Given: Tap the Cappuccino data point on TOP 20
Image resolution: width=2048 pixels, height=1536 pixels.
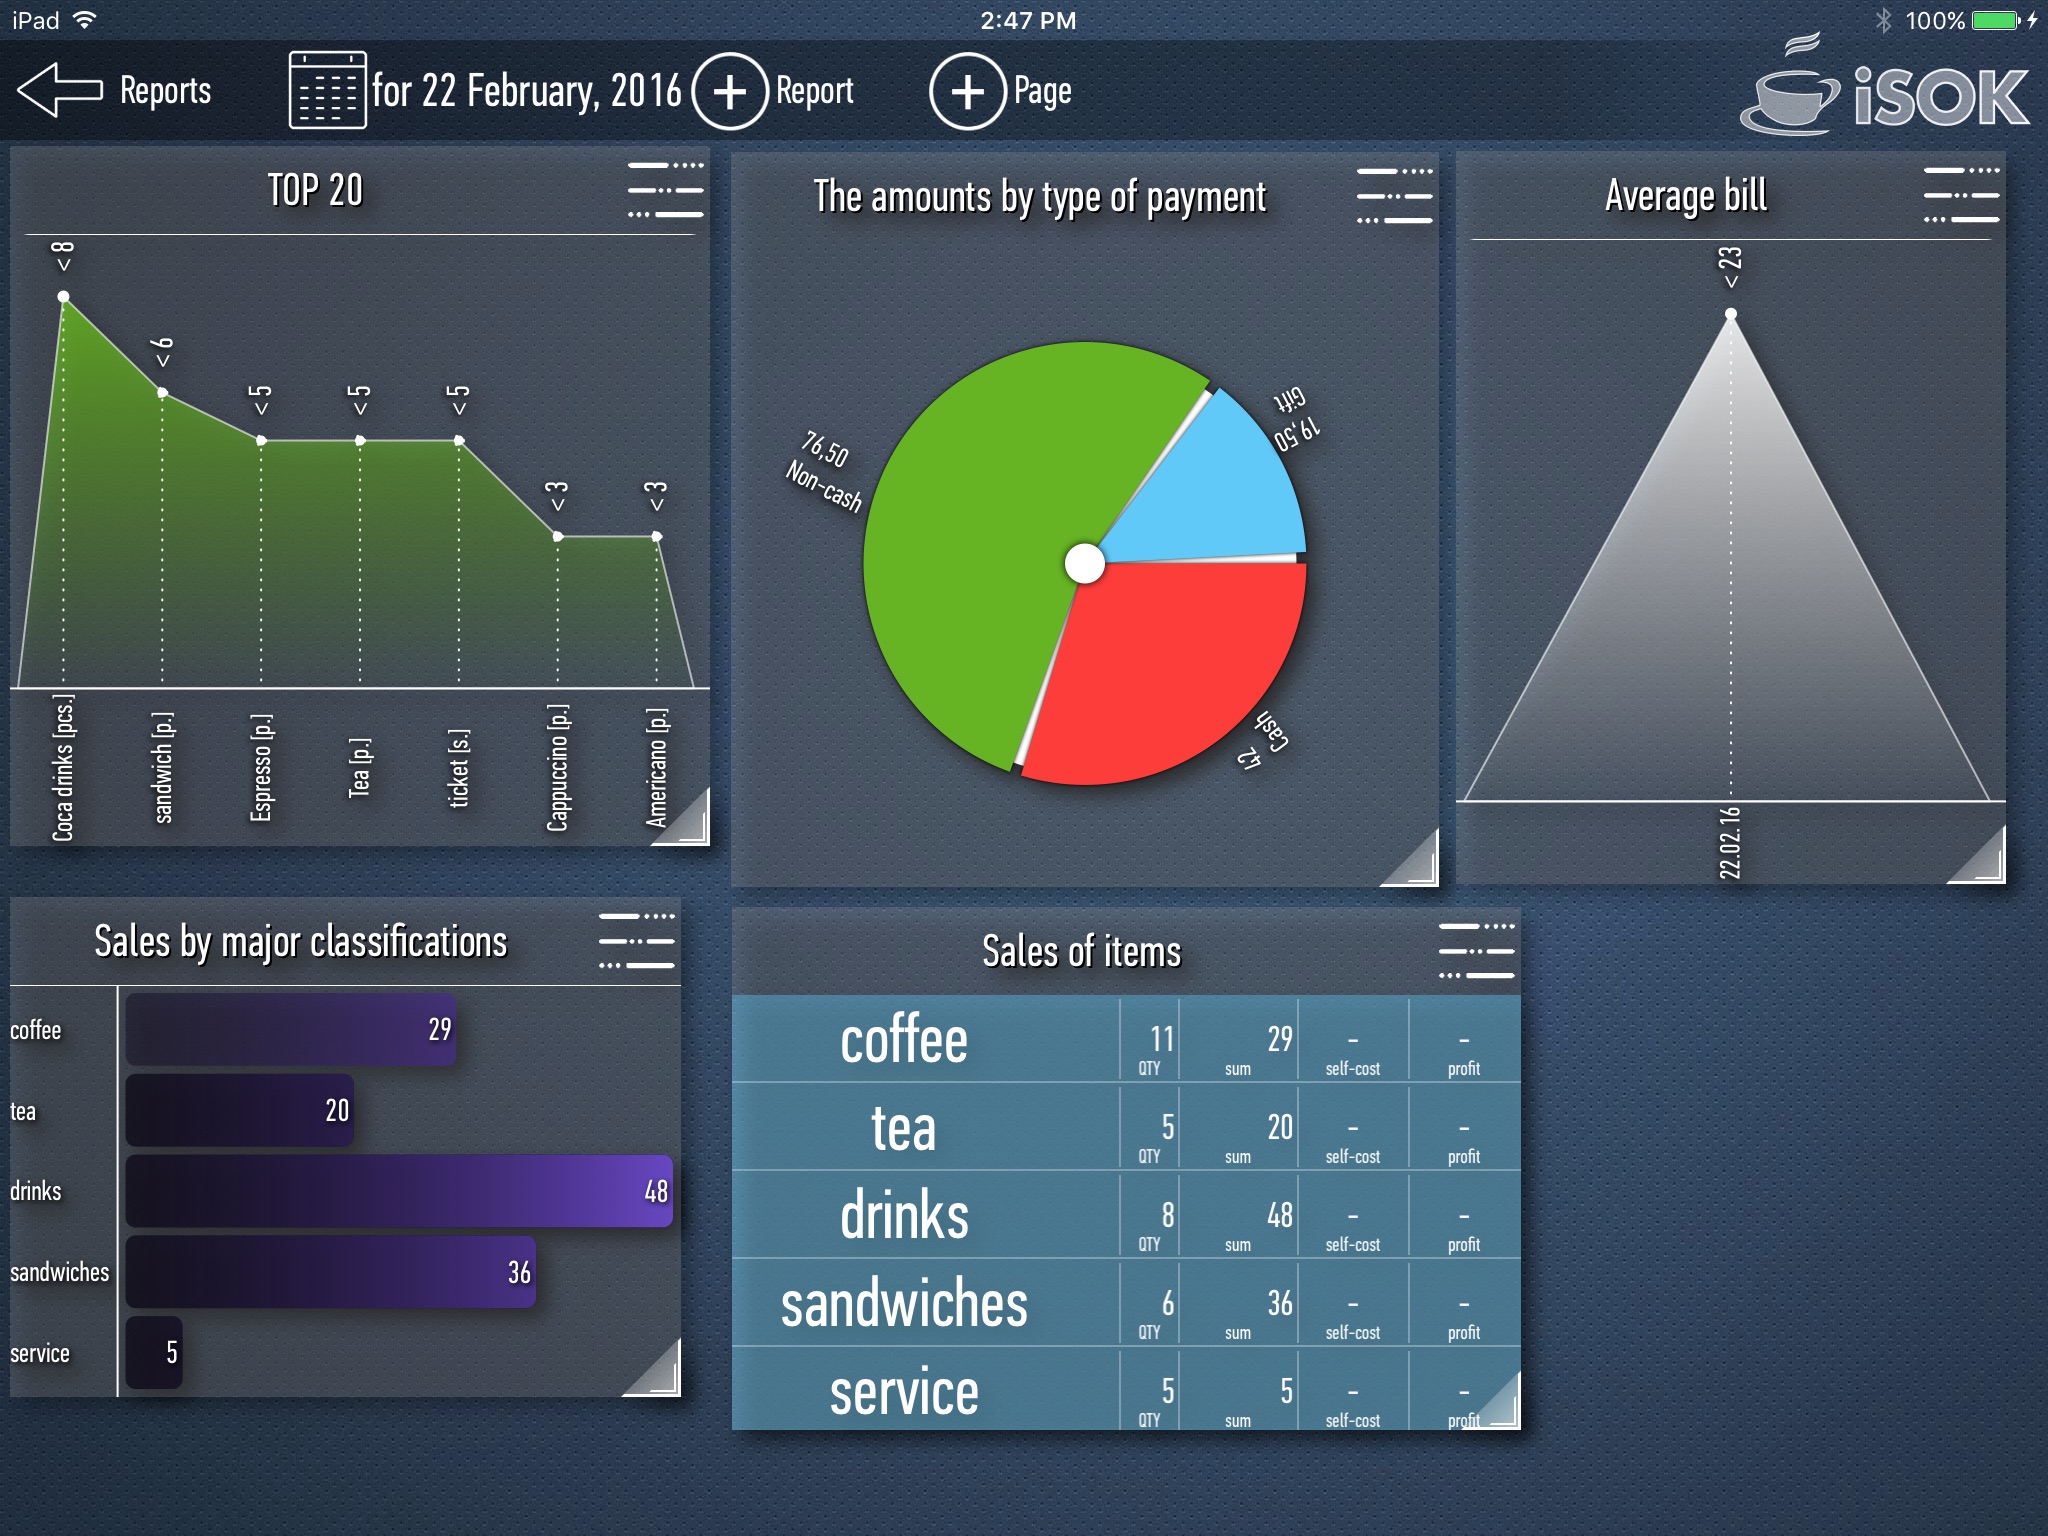Looking at the screenshot, I should (x=558, y=537).
